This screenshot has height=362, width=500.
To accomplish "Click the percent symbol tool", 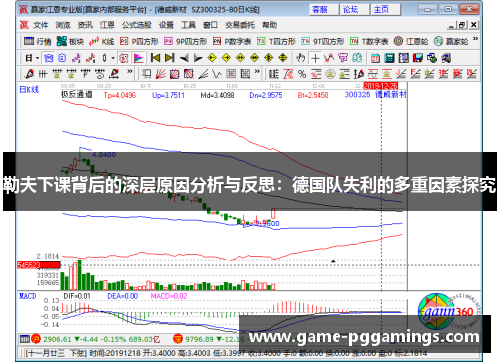I will coord(302,74).
